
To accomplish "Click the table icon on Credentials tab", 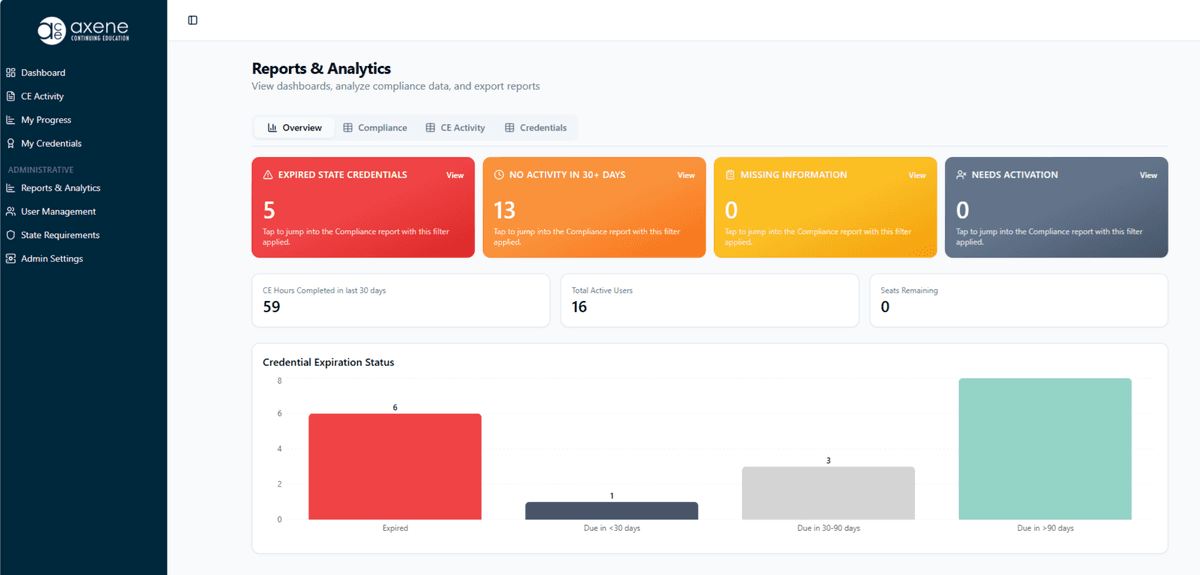I will pyautogui.click(x=510, y=128).
